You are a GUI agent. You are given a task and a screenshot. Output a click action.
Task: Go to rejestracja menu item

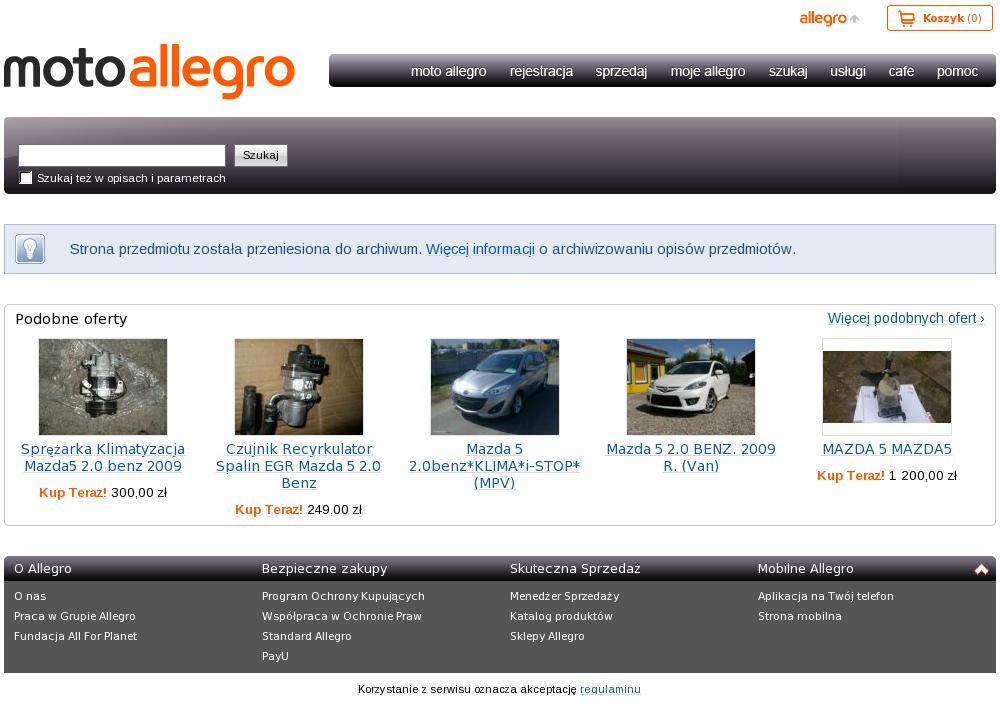click(541, 71)
